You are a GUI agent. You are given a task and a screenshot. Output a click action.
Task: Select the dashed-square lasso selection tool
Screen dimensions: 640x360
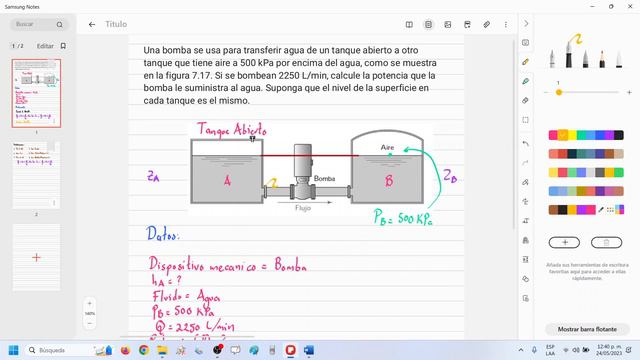point(526,120)
